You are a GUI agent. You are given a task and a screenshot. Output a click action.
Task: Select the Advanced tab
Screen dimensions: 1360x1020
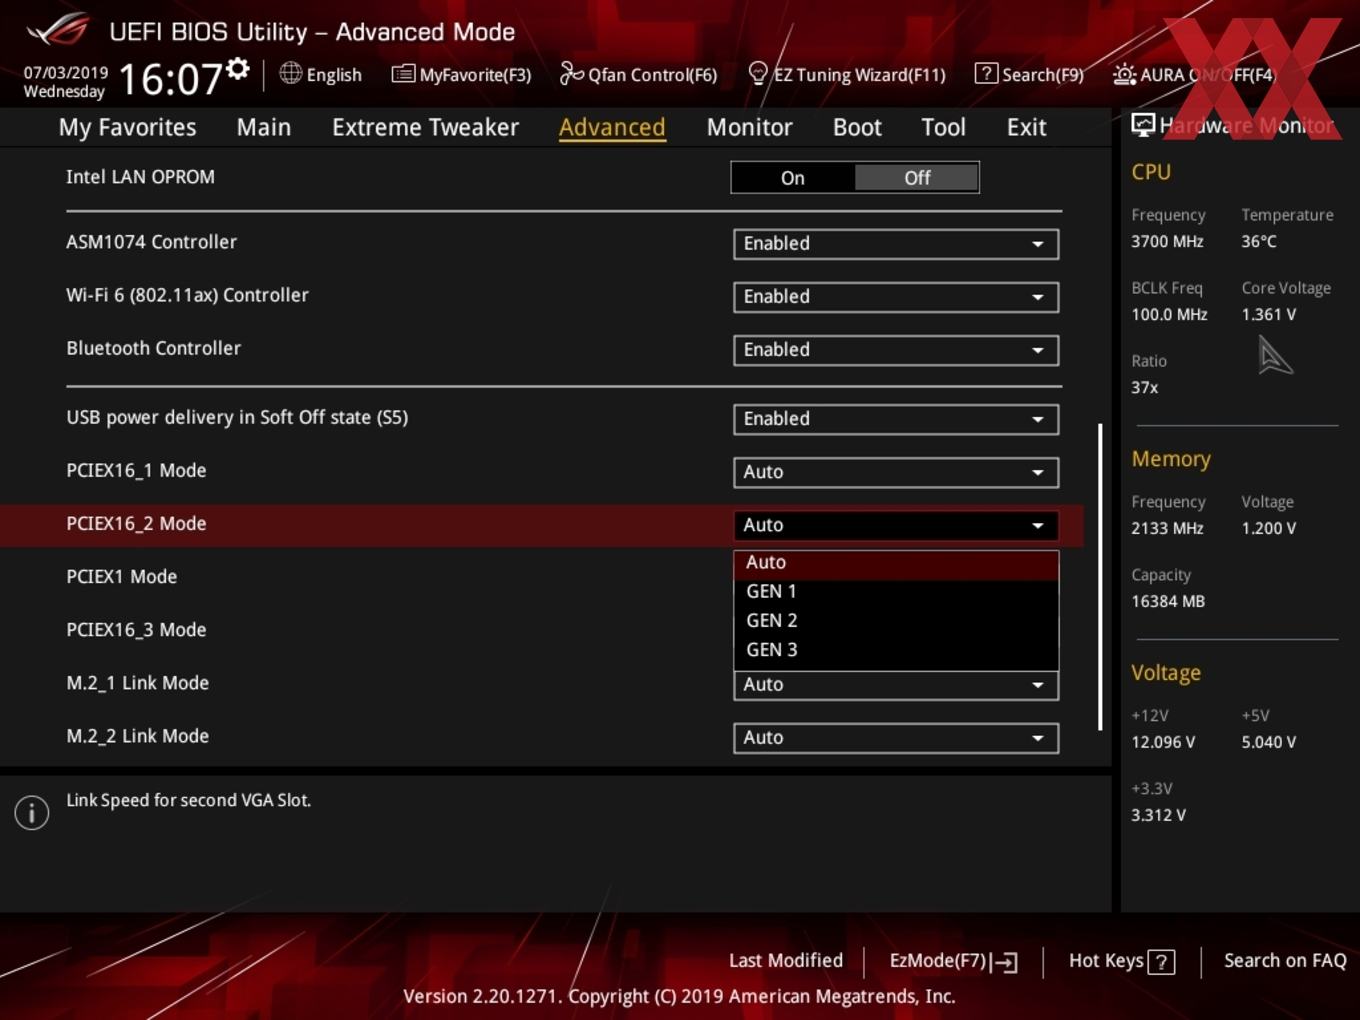point(612,127)
